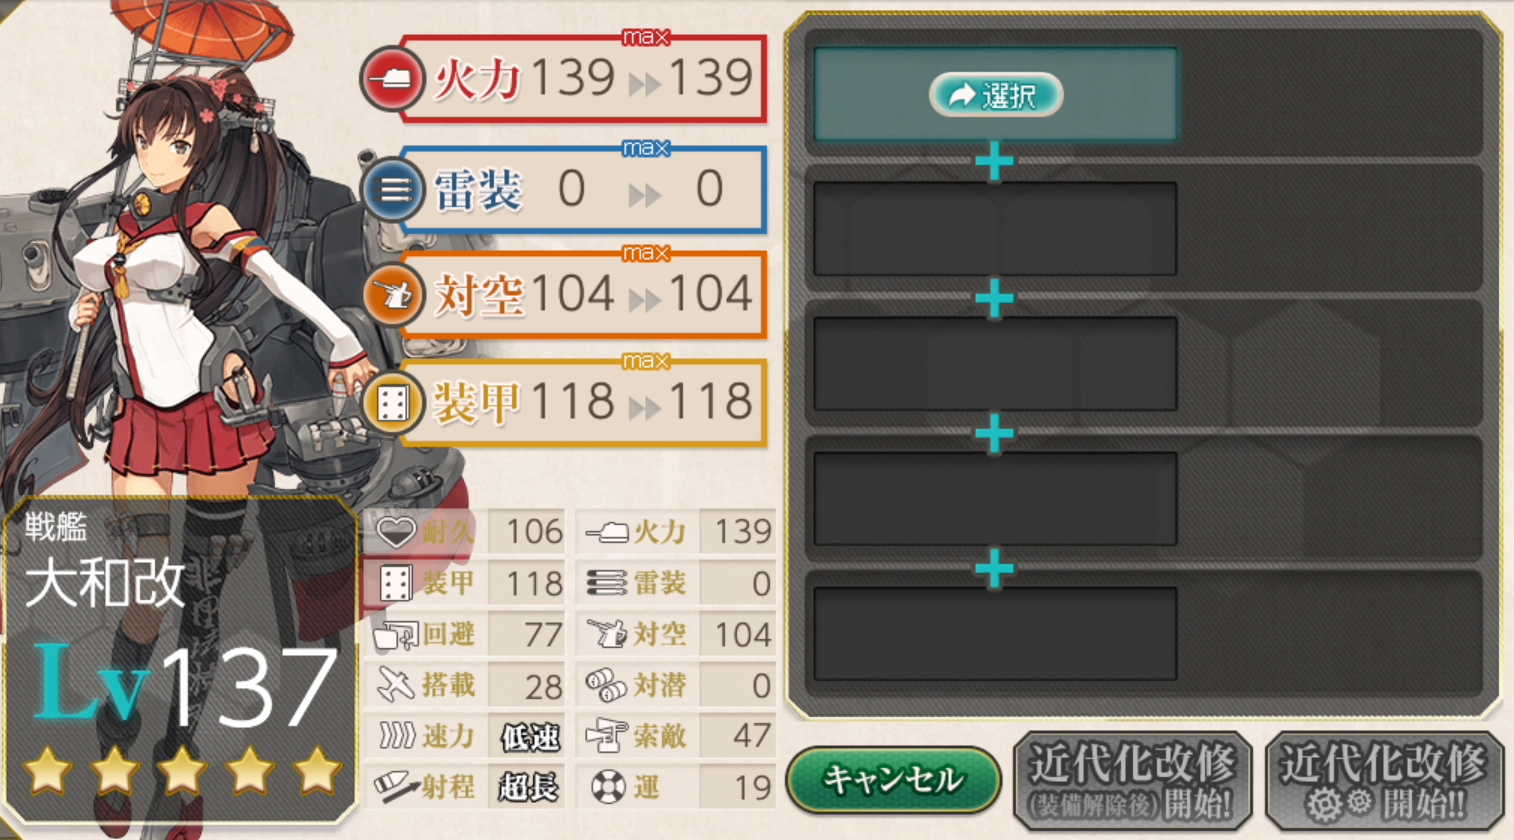Click the yellow armor (装甲) plate icon
1514x840 pixels.
click(x=392, y=402)
